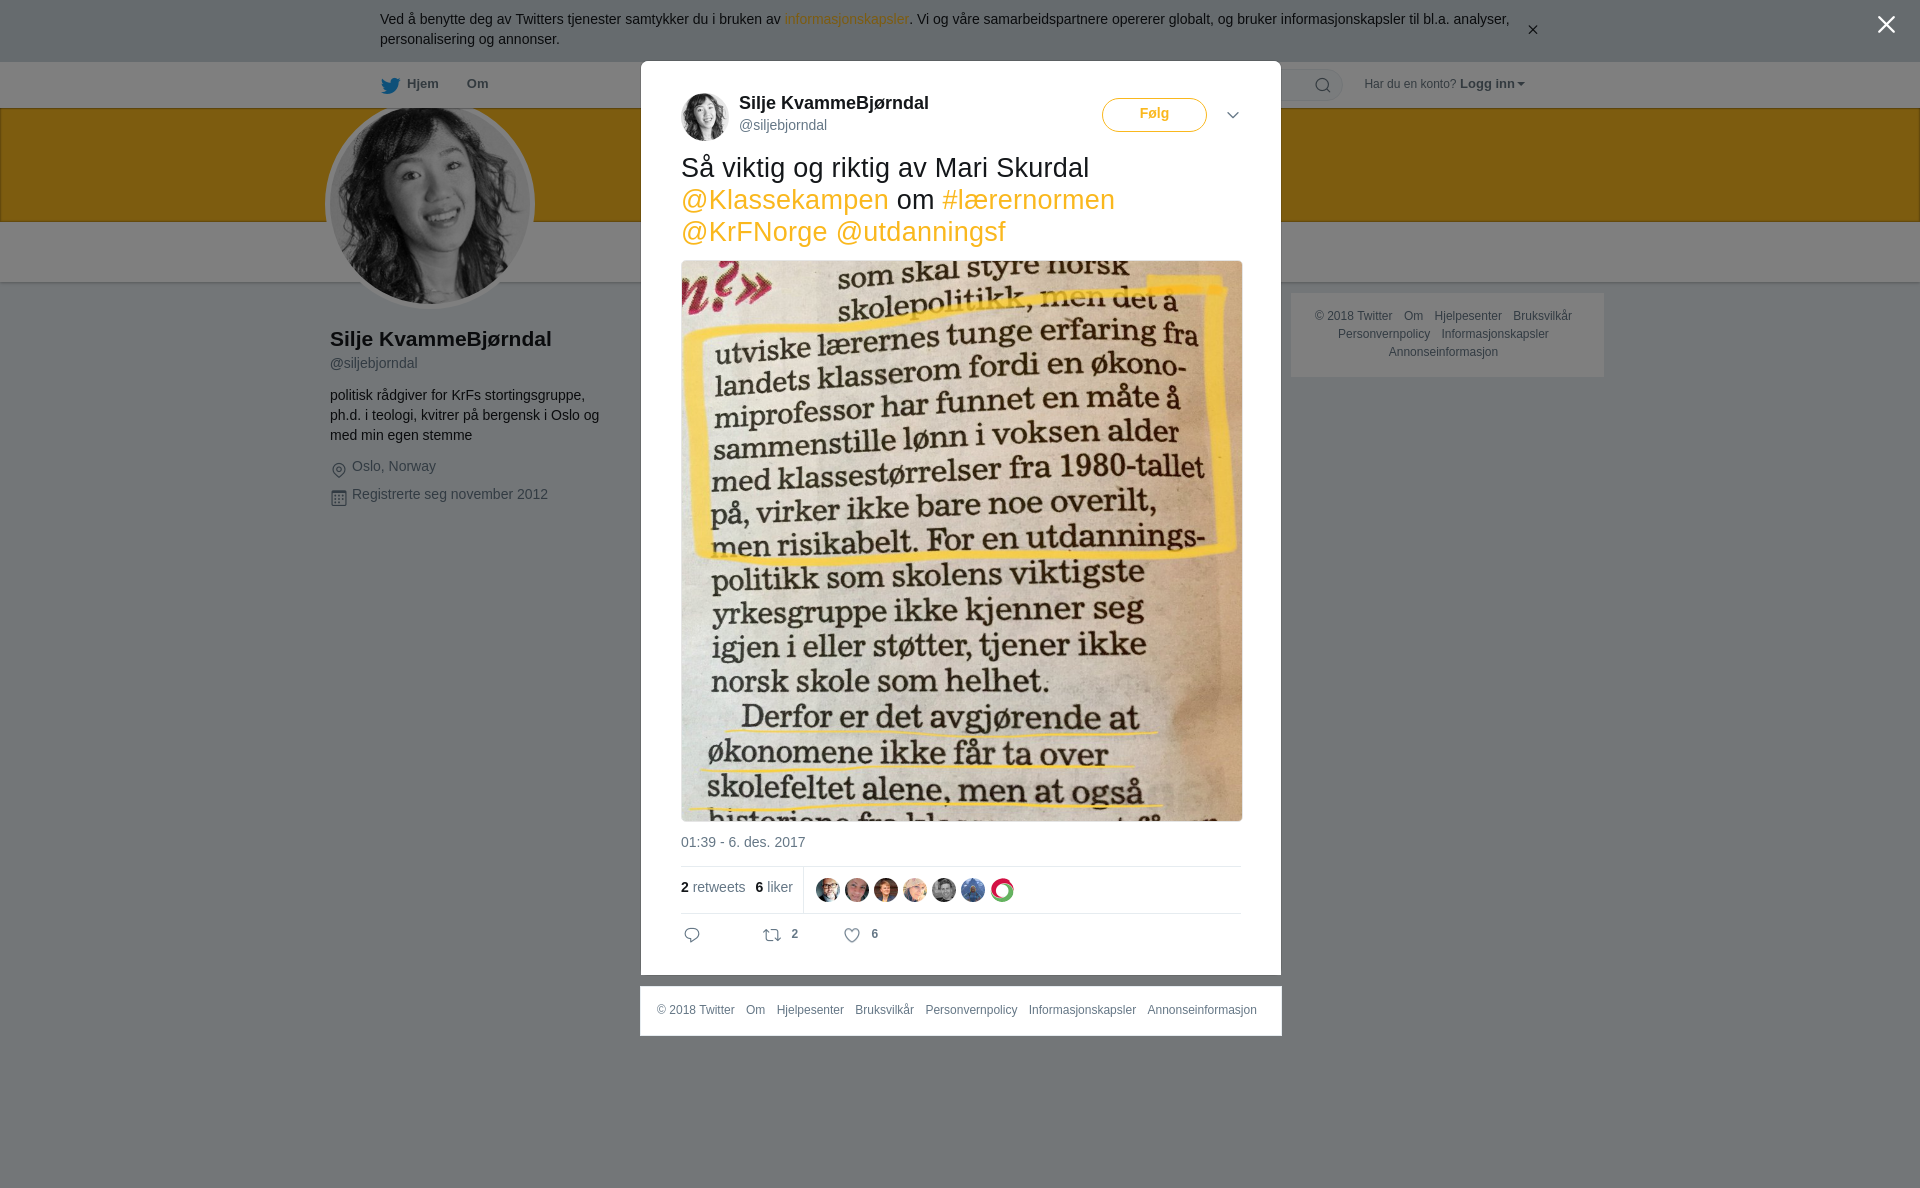
Task: Open the tweet timestamp 01:39 - 6. des. 2017
Action: [743, 842]
